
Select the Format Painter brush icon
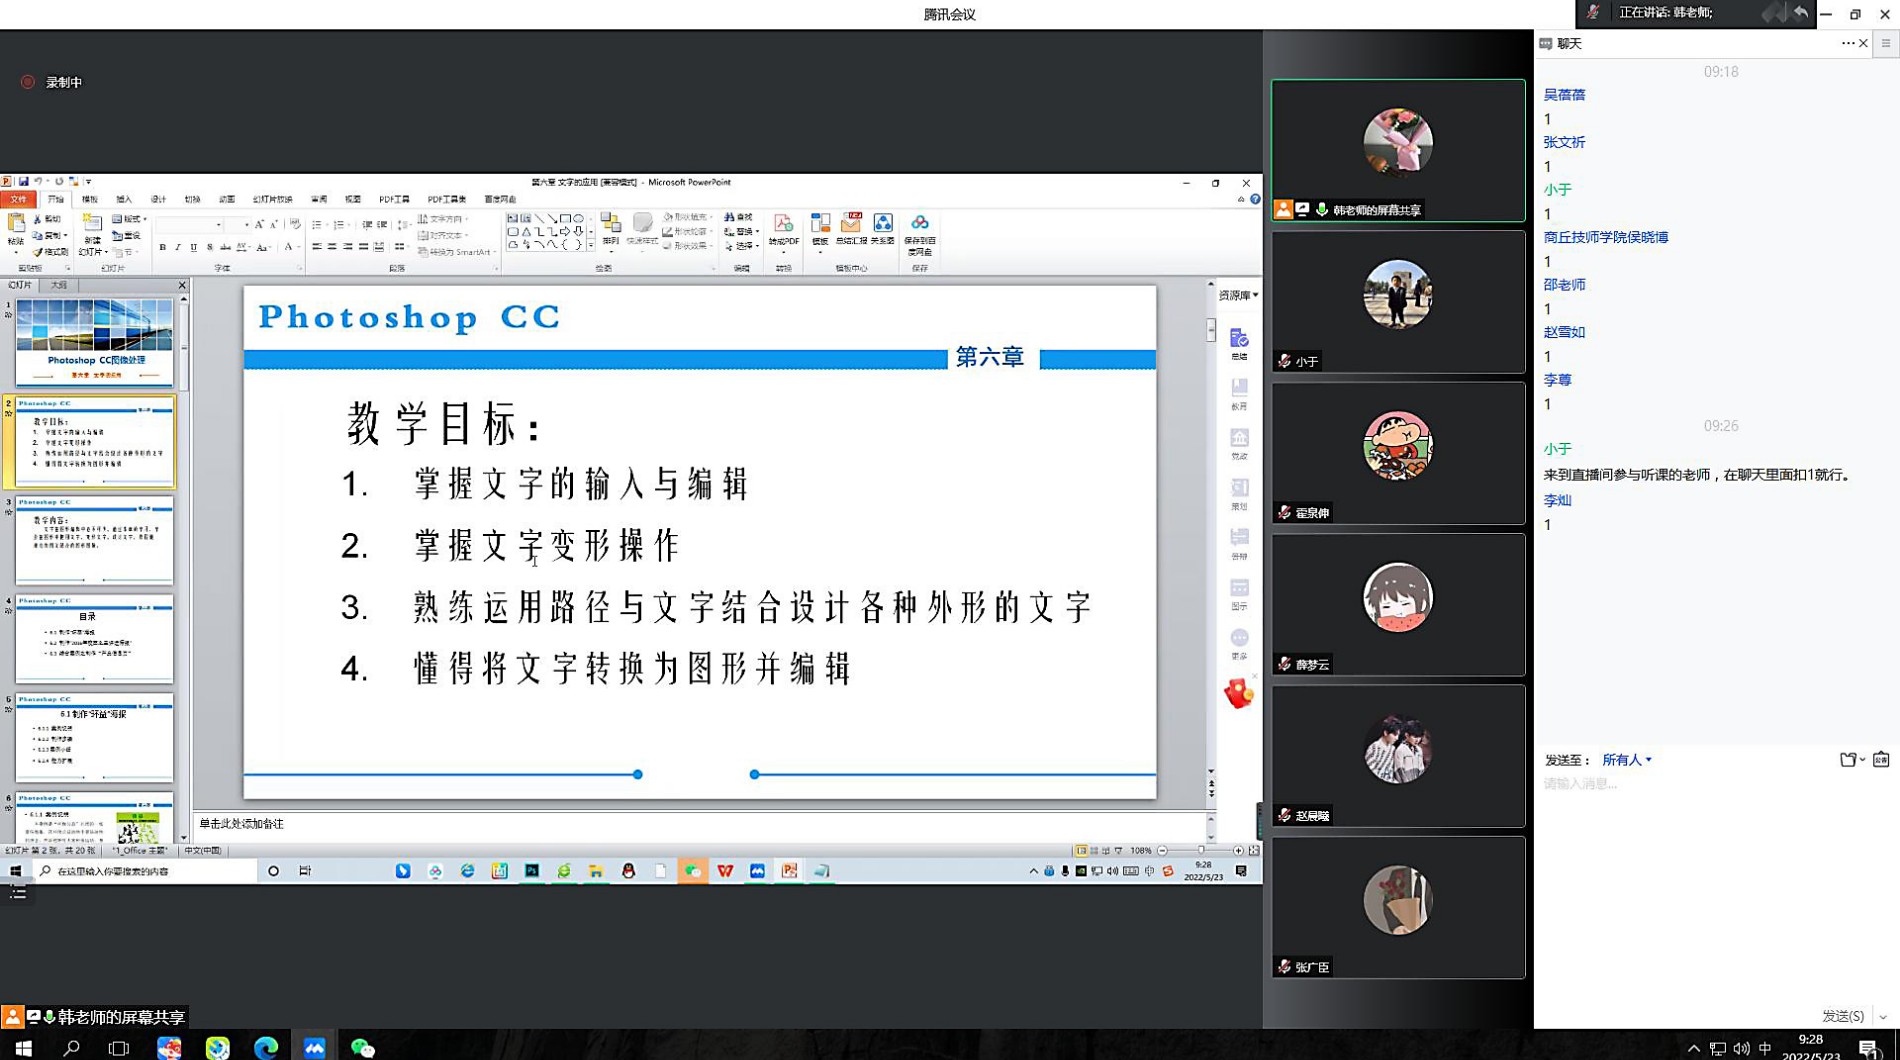click(38, 252)
